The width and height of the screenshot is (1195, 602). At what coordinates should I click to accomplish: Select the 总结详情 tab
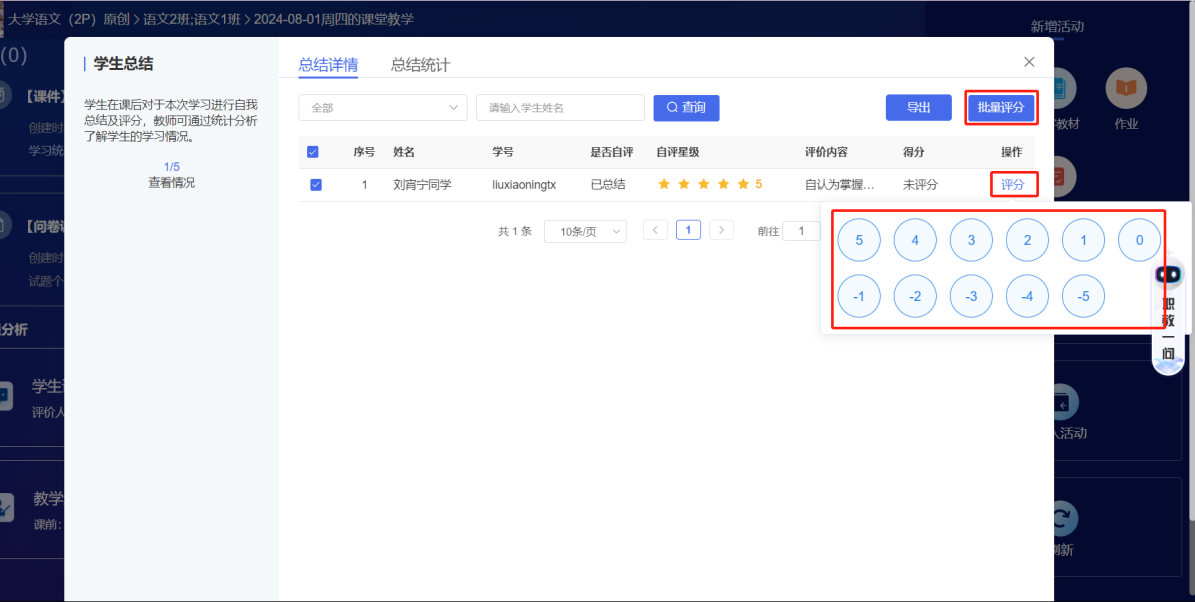point(327,62)
